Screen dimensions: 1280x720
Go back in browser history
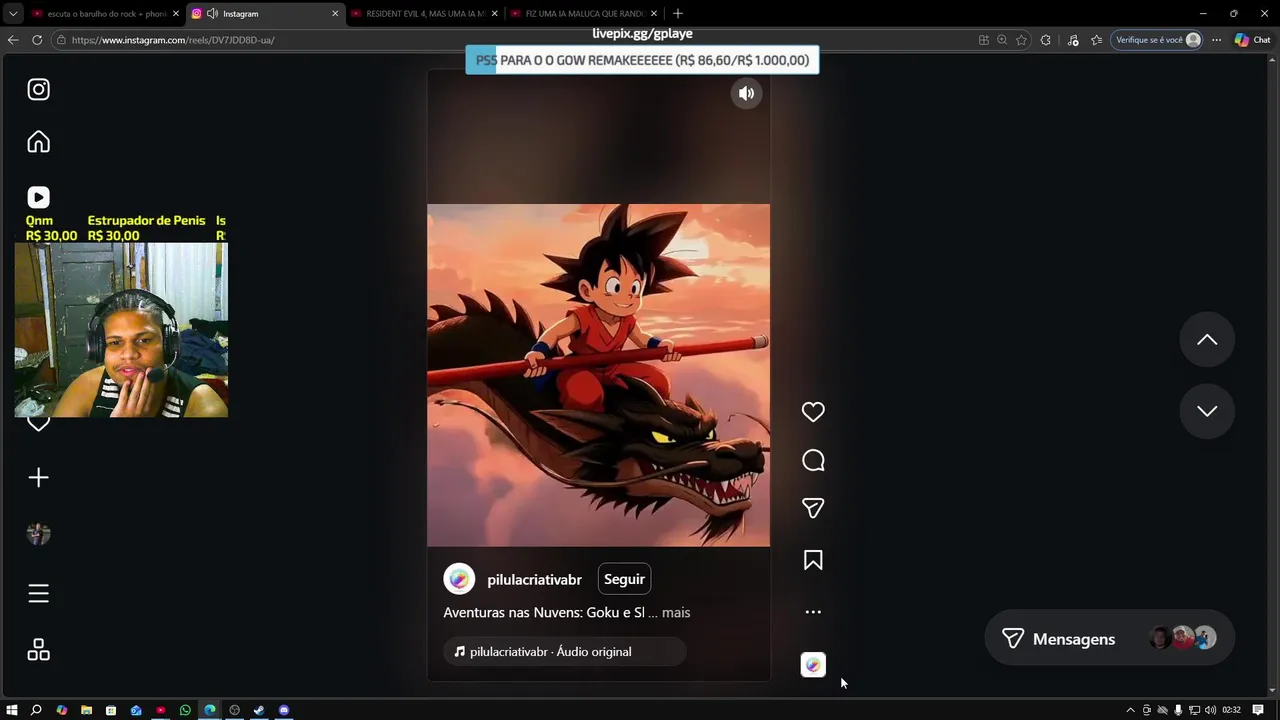coord(13,40)
